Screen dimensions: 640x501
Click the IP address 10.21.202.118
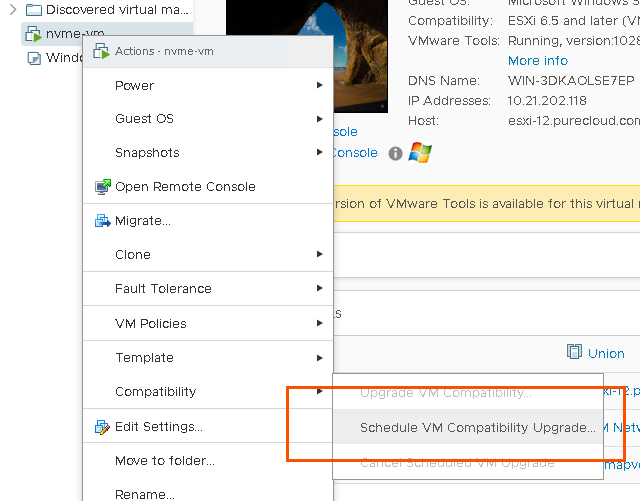[x=547, y=100]
